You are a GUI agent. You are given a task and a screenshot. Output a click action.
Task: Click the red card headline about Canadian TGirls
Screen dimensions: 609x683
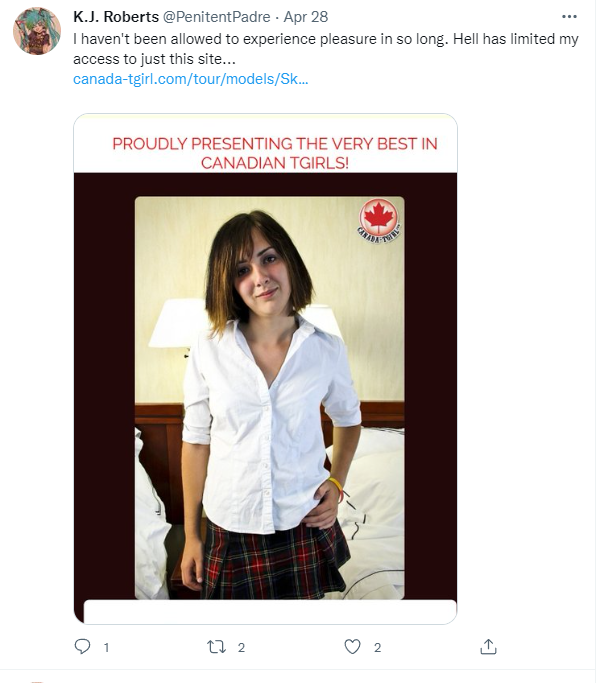(x=275, y=153)
